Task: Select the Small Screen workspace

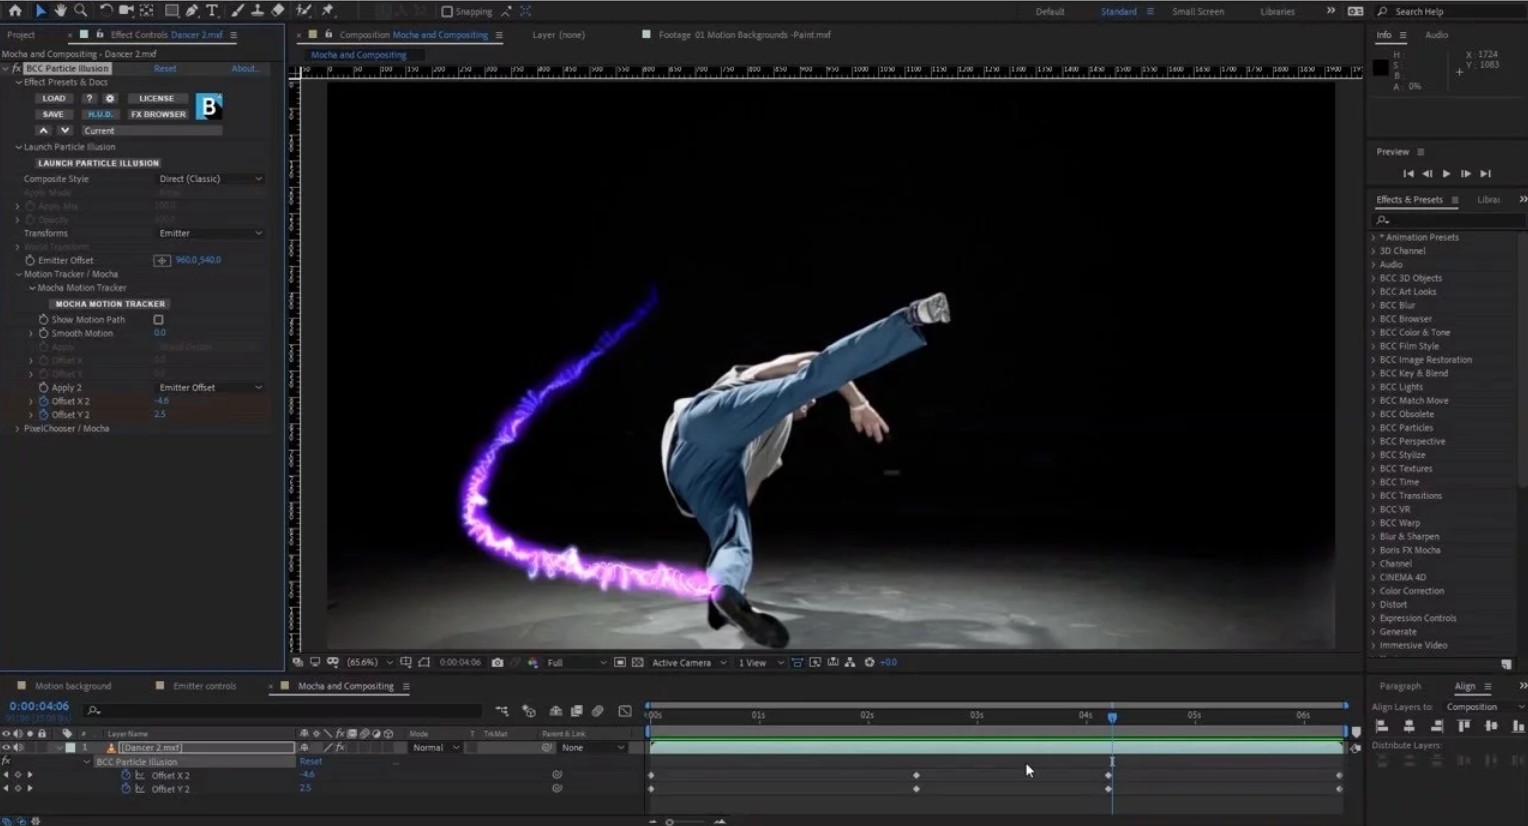Action: pos(1197,12)
